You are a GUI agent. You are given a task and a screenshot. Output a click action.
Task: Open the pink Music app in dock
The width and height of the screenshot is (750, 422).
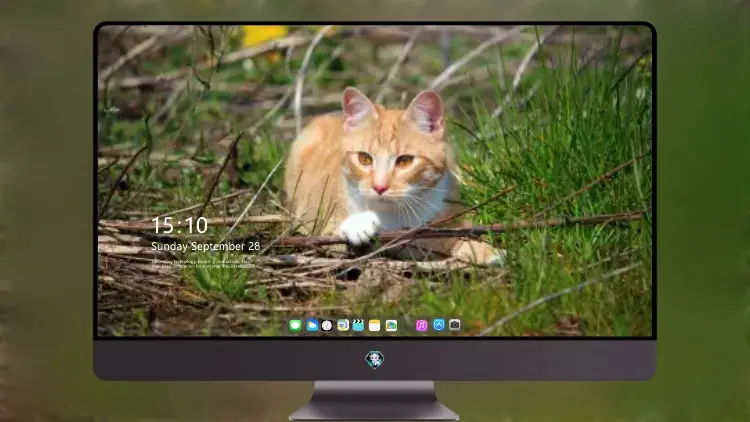pyautogui.click(x=421, y=325)
